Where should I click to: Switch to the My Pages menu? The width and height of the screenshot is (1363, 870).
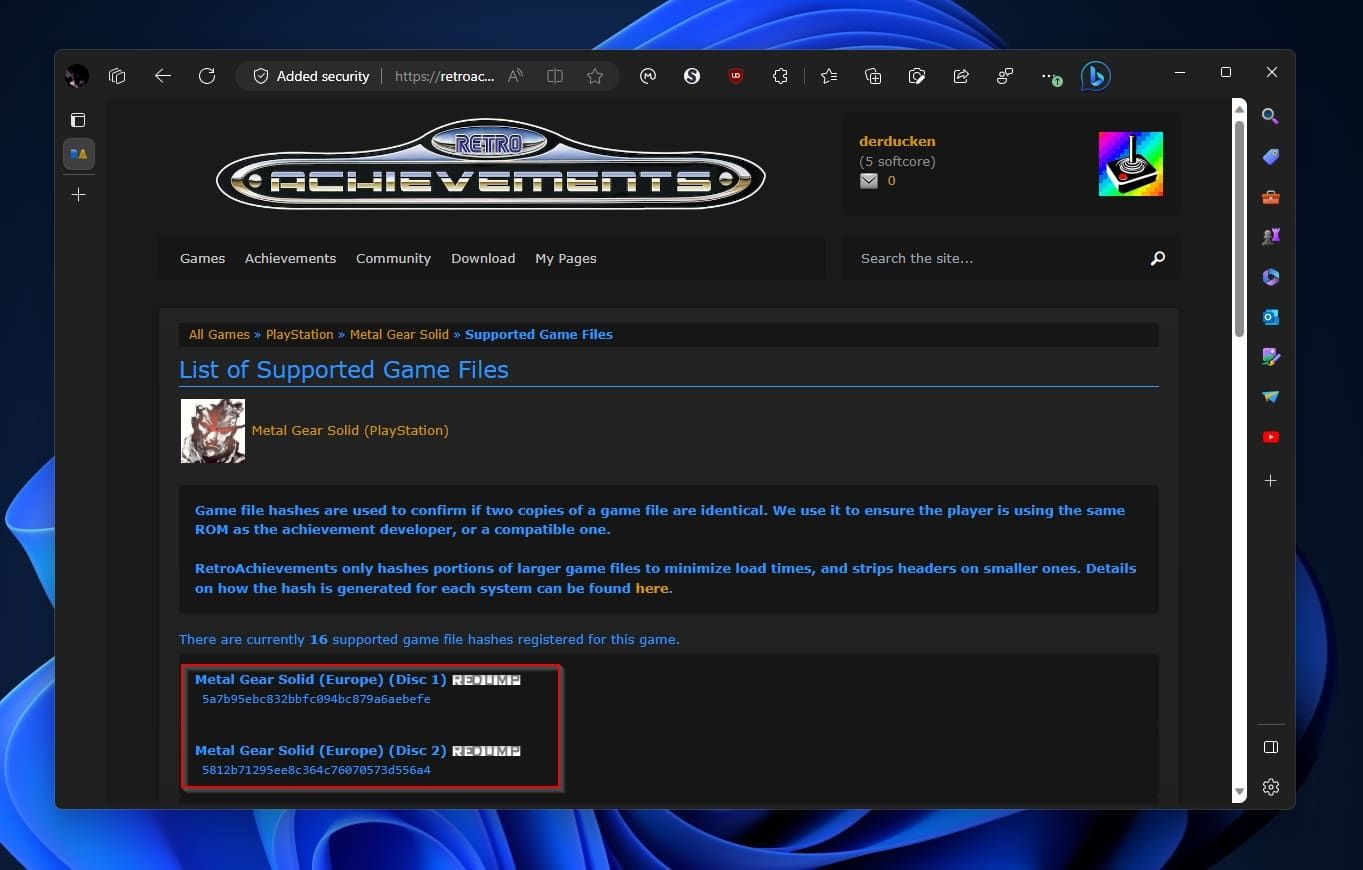[565, 258]
